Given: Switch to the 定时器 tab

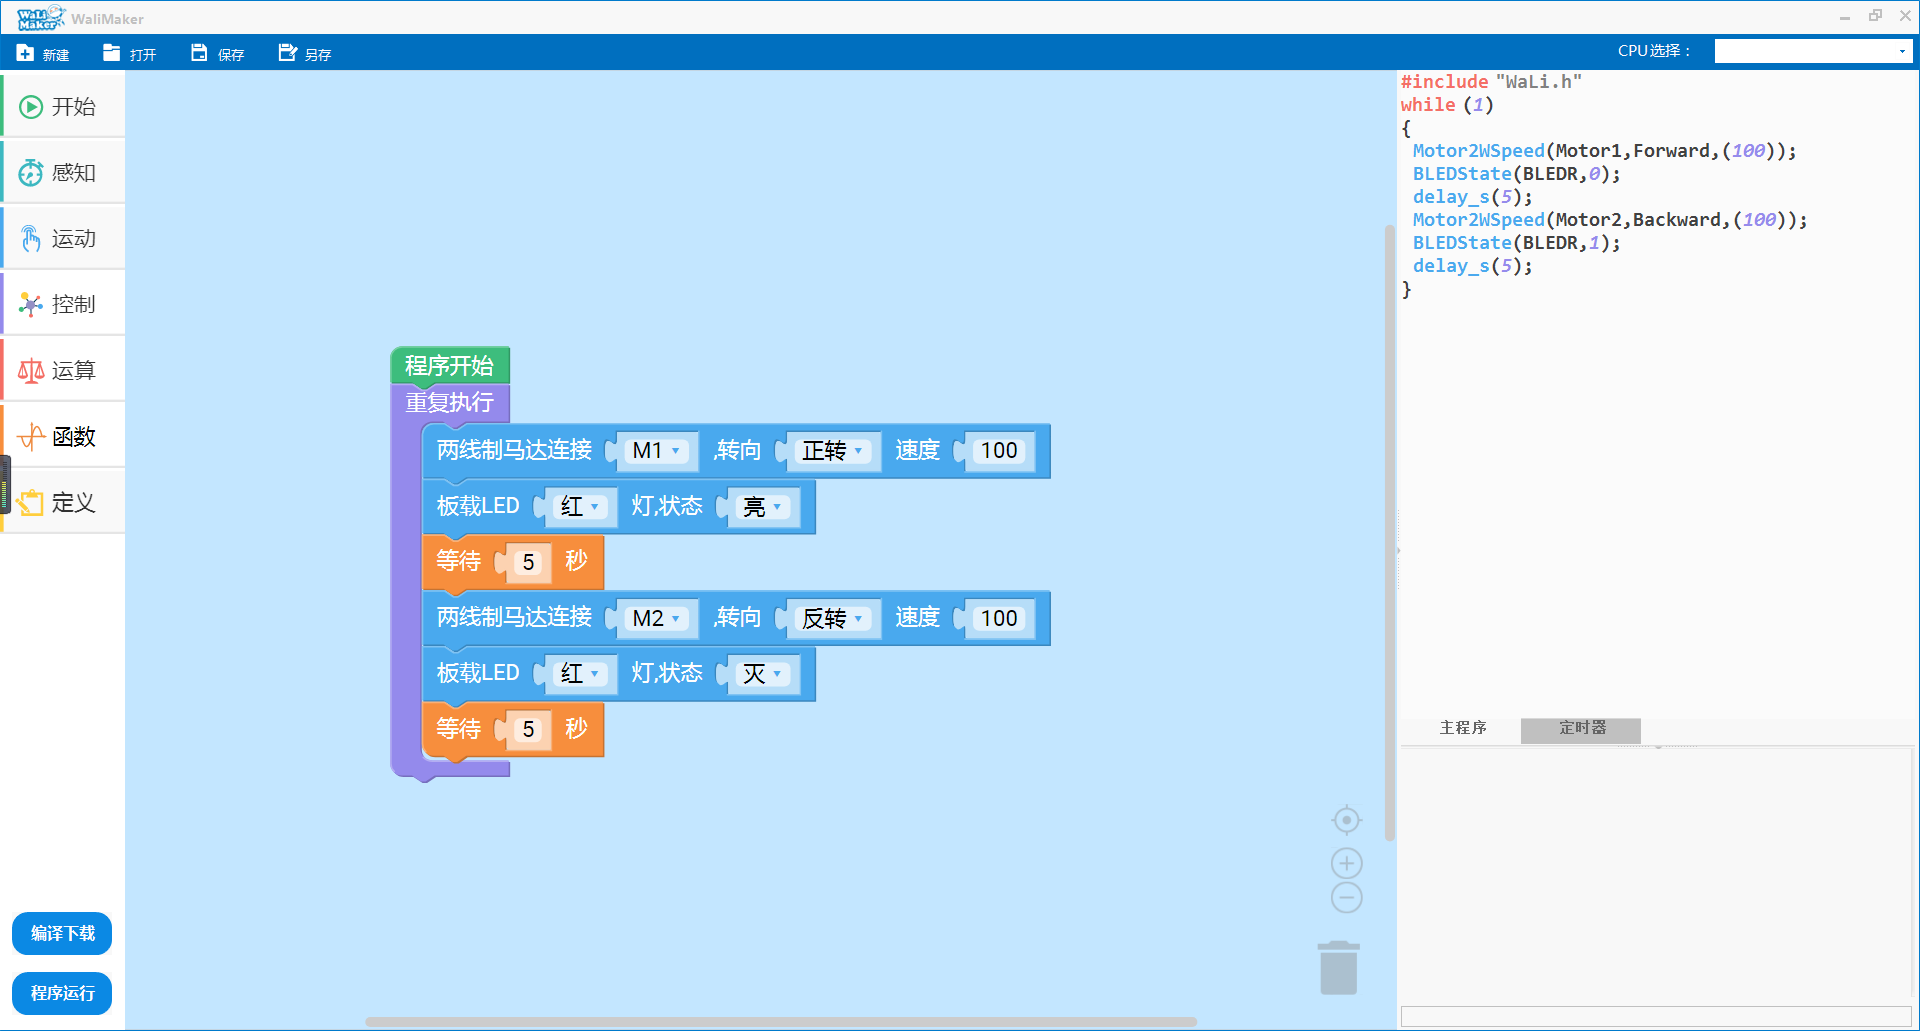Looking at the screenshot, I should click(x=1581, y=728).
